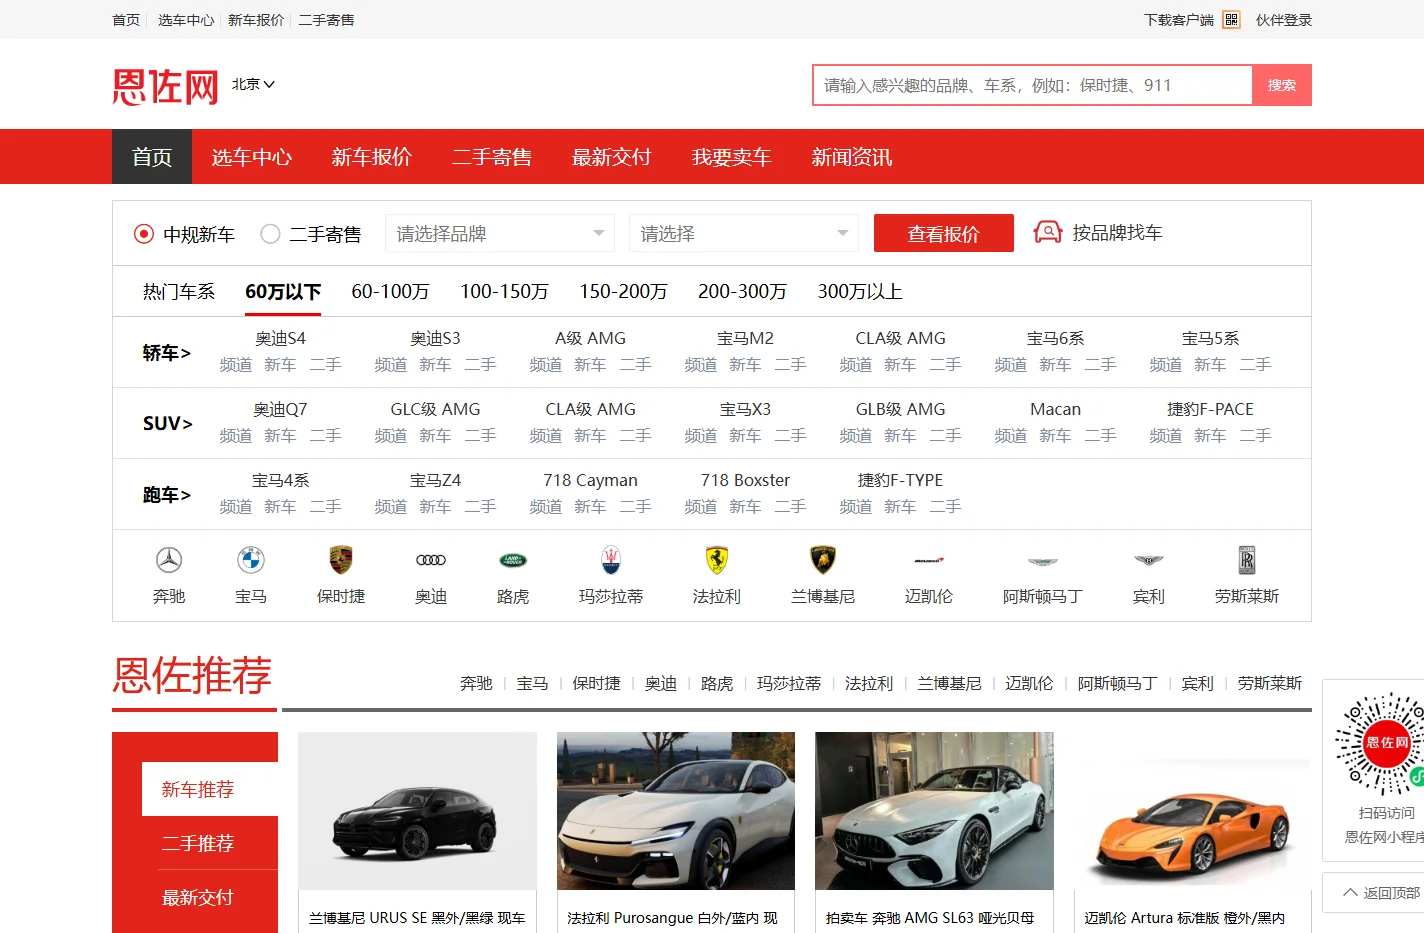Click the Bentley 宾利 wings logo

point(1149,560)
